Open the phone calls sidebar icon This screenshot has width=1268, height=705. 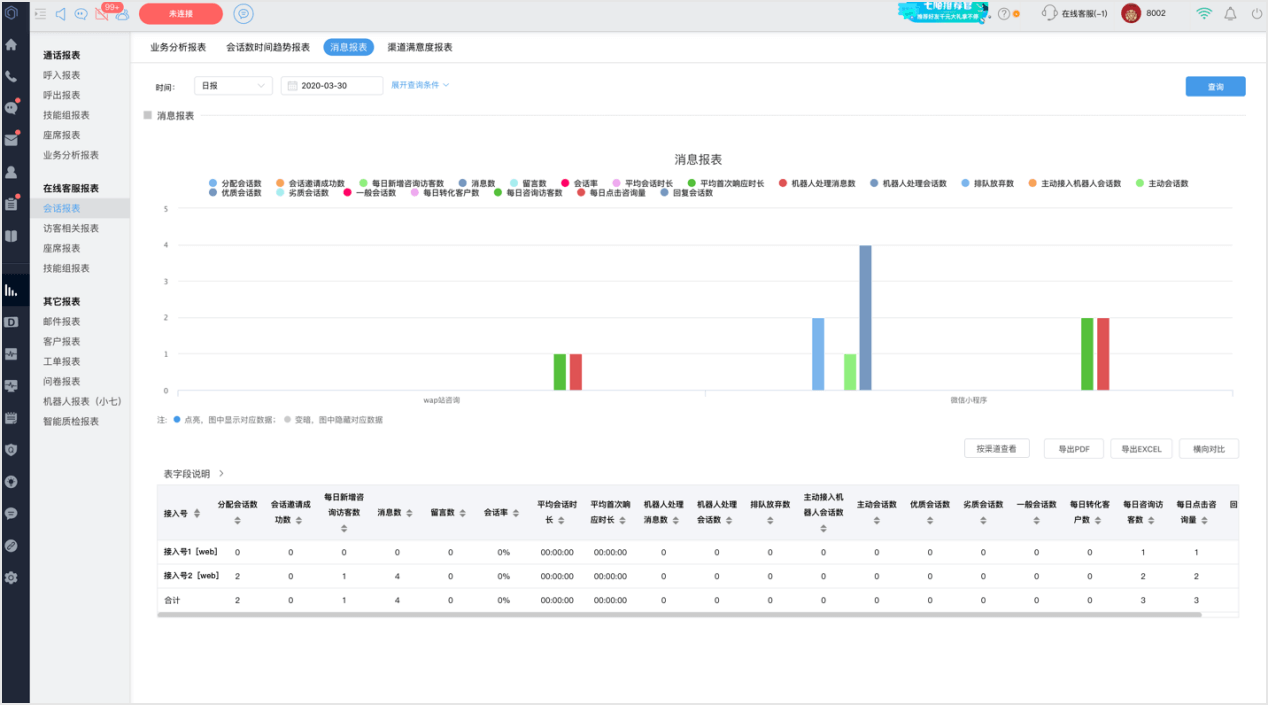point(11,76)
